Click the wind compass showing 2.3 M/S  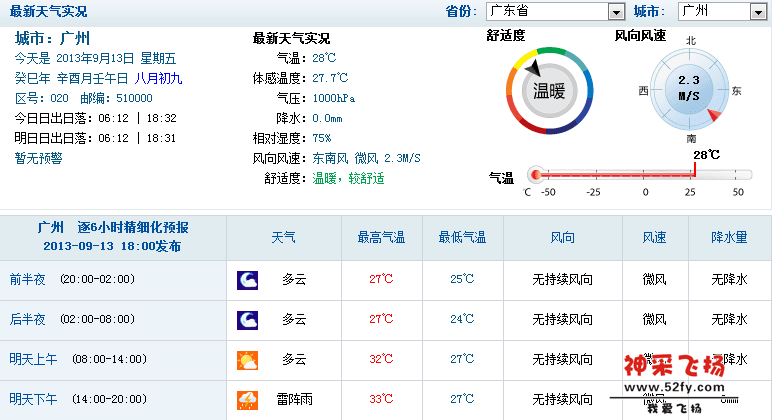[689, 91]
